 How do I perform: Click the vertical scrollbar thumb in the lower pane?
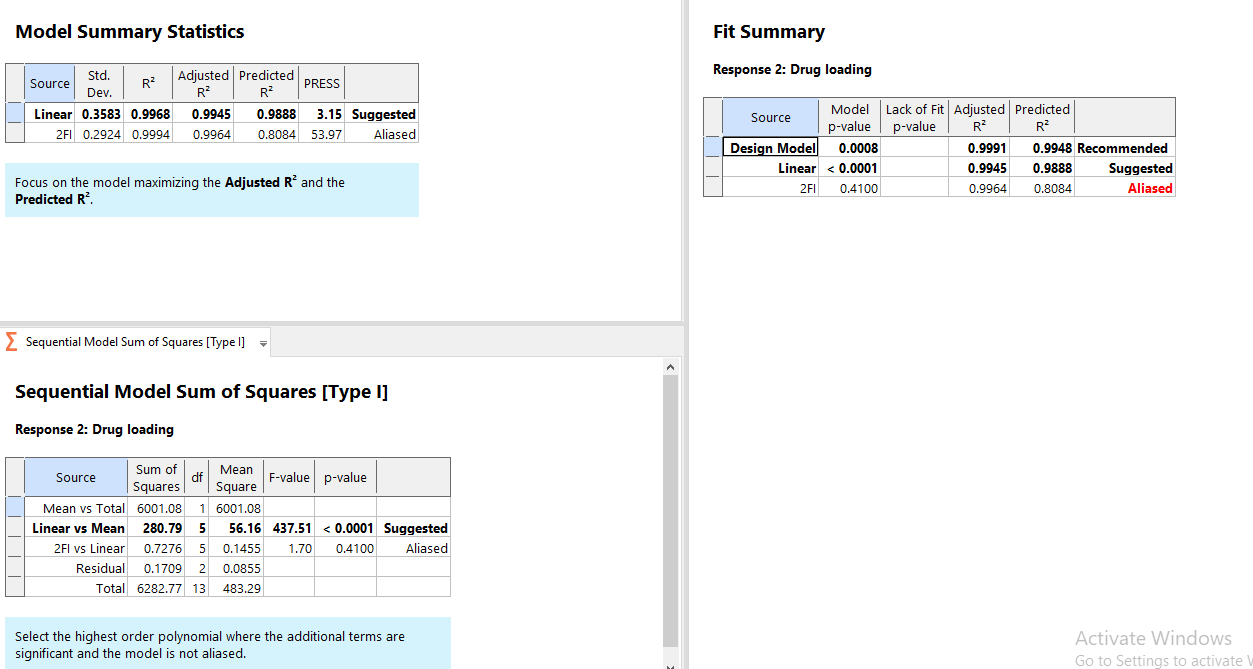(670, 510)
